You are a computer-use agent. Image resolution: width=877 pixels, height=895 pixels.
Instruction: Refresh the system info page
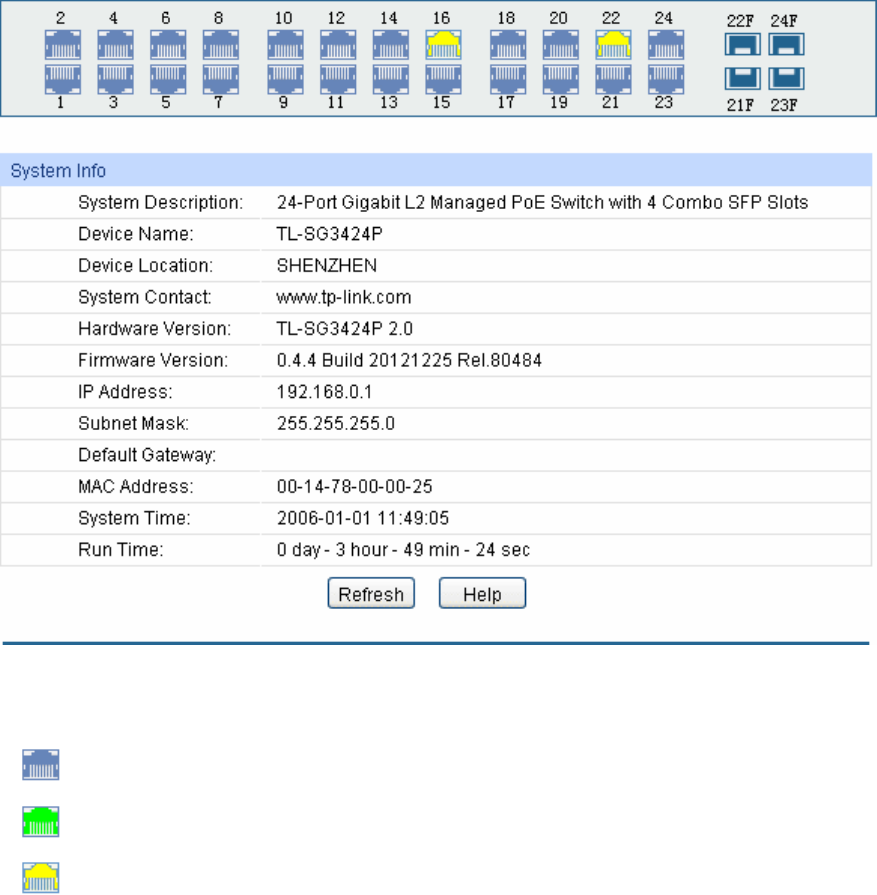371,593
